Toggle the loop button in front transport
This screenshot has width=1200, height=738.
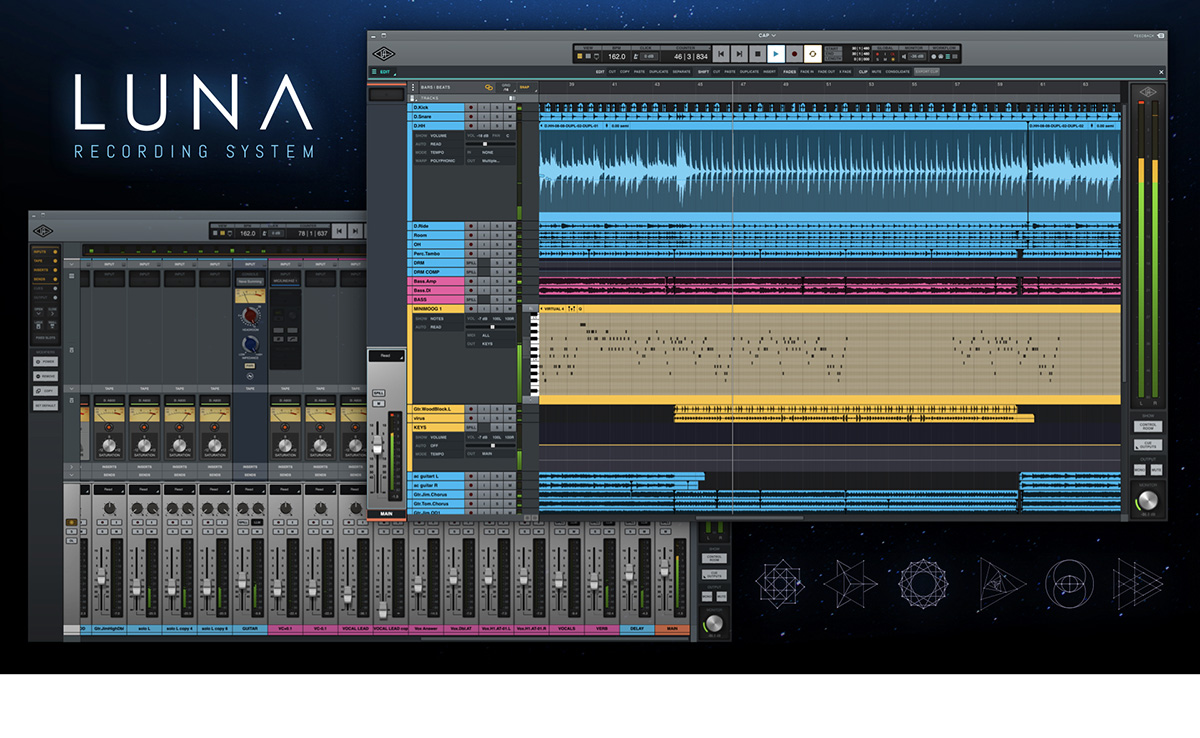click(813, 54)
